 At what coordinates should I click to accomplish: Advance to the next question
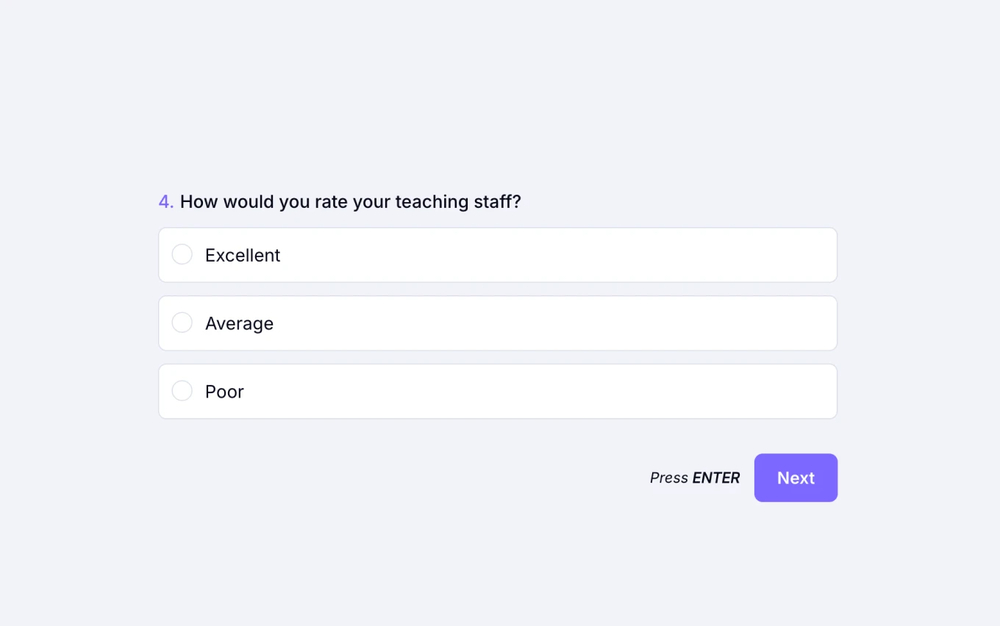[795, 477]
